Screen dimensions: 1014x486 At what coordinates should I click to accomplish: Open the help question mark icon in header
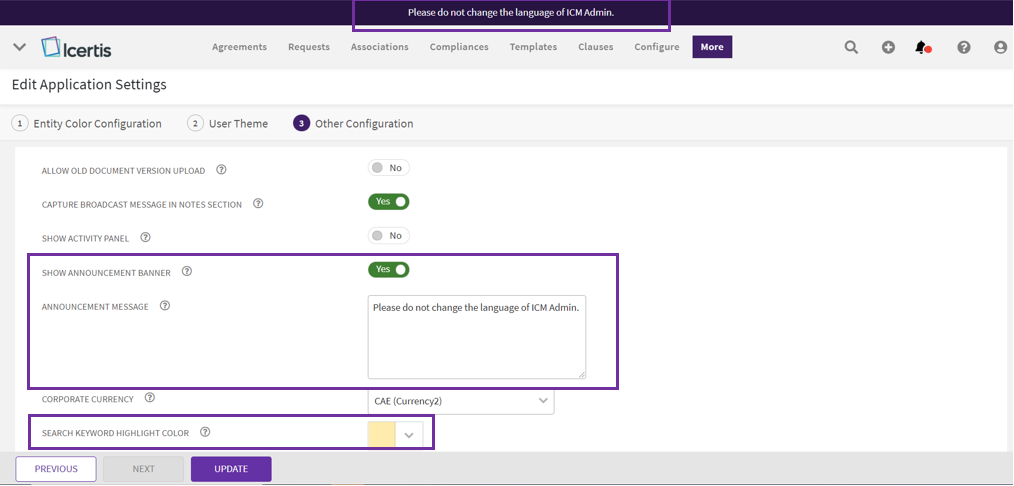[x=964, y=47]
